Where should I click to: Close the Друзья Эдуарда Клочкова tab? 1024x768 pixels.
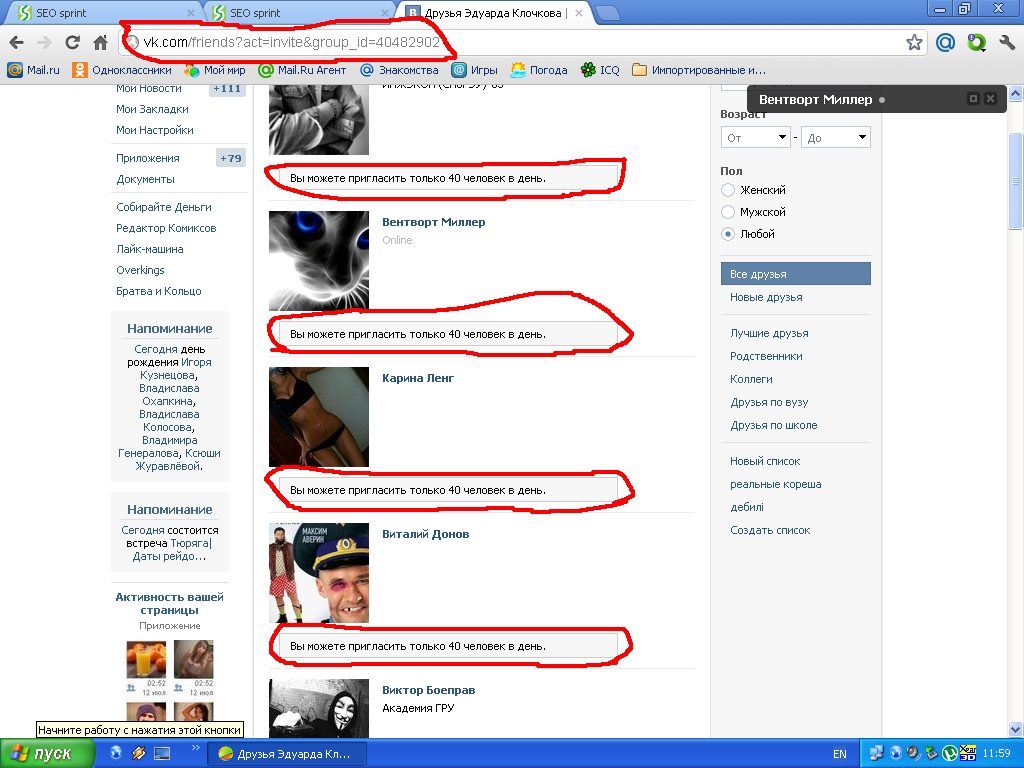579,12
